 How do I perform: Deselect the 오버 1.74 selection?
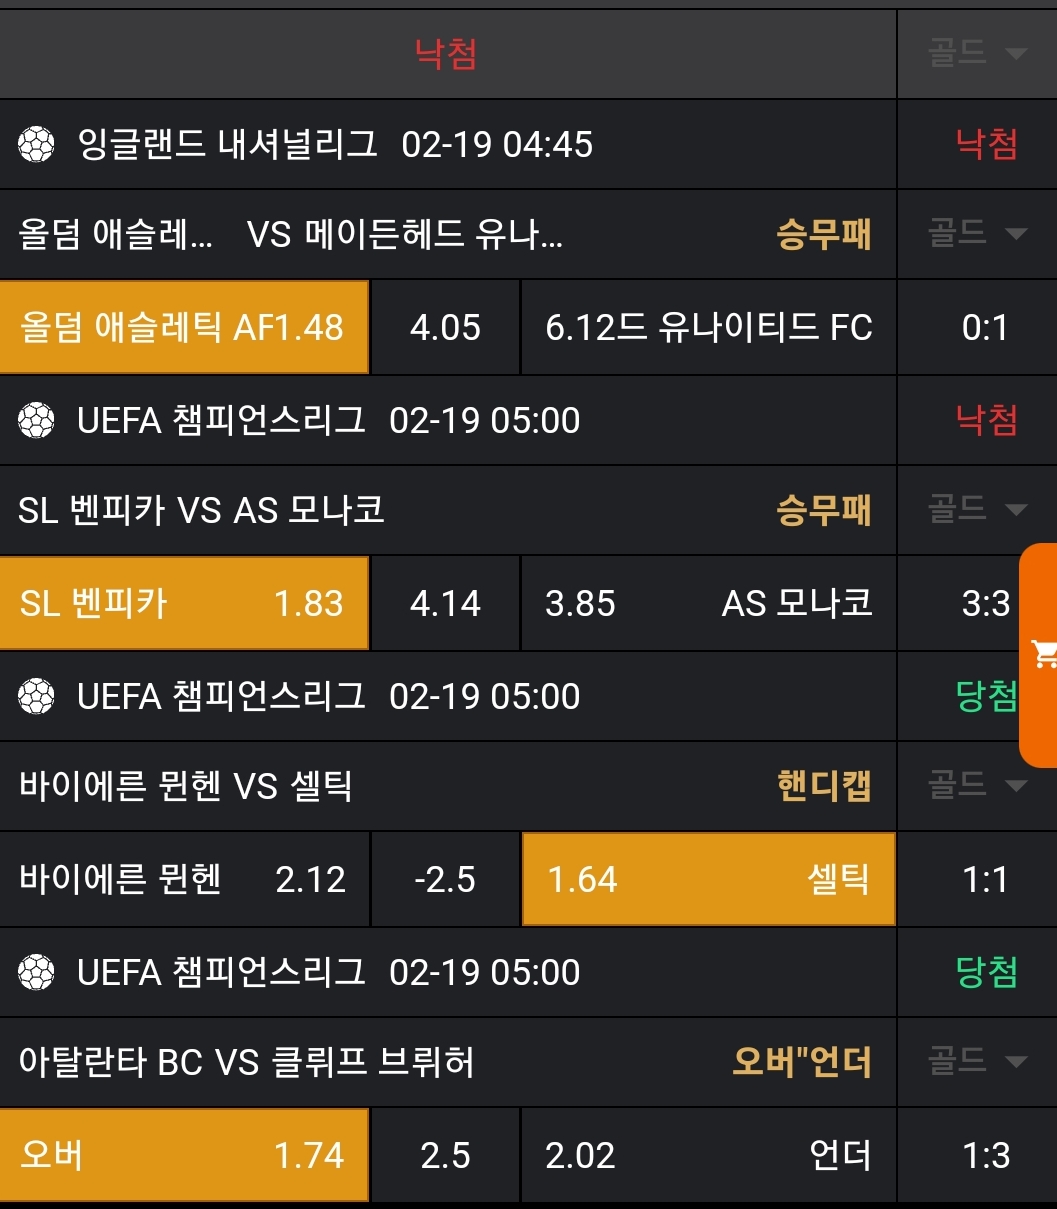pos(184,1155)
